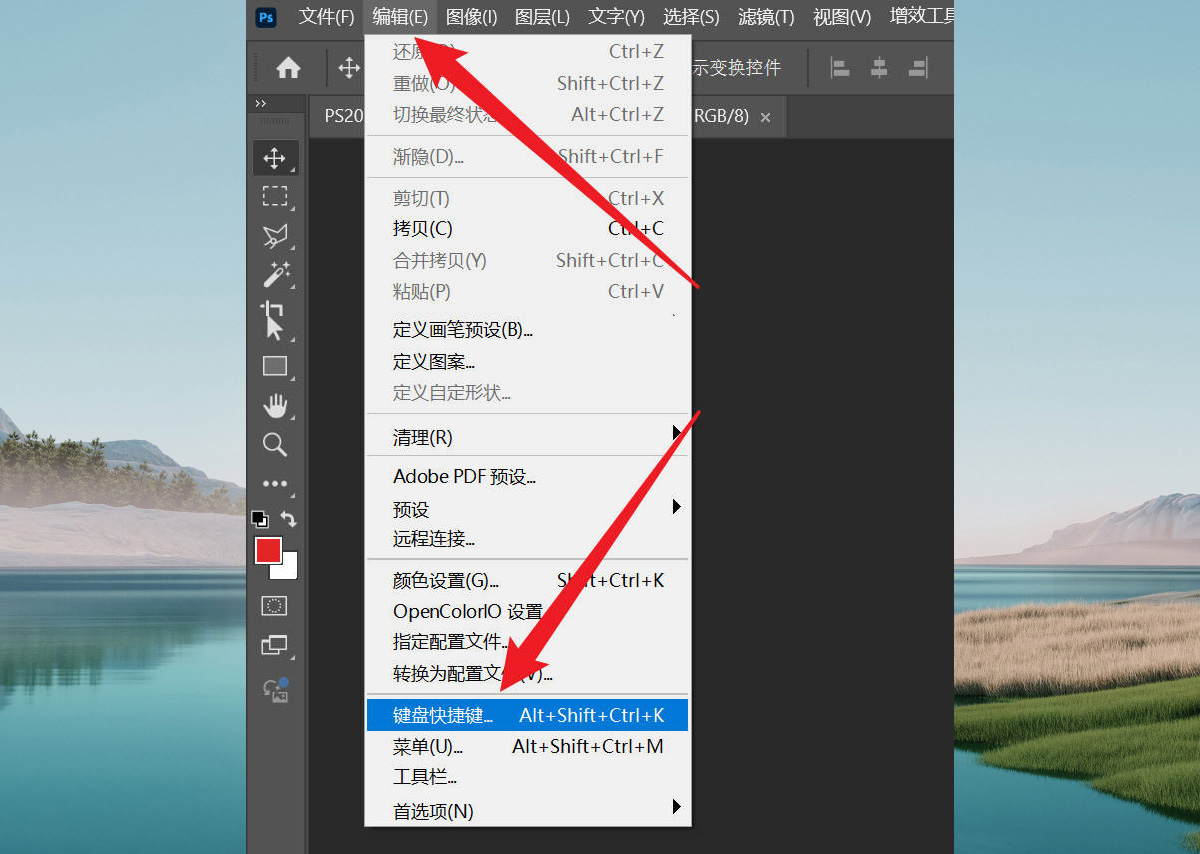Image resolution: width=1200 pixels, height=854 pixels.
Task: Open the 增效工具 menu
Action: coord(921,17)
